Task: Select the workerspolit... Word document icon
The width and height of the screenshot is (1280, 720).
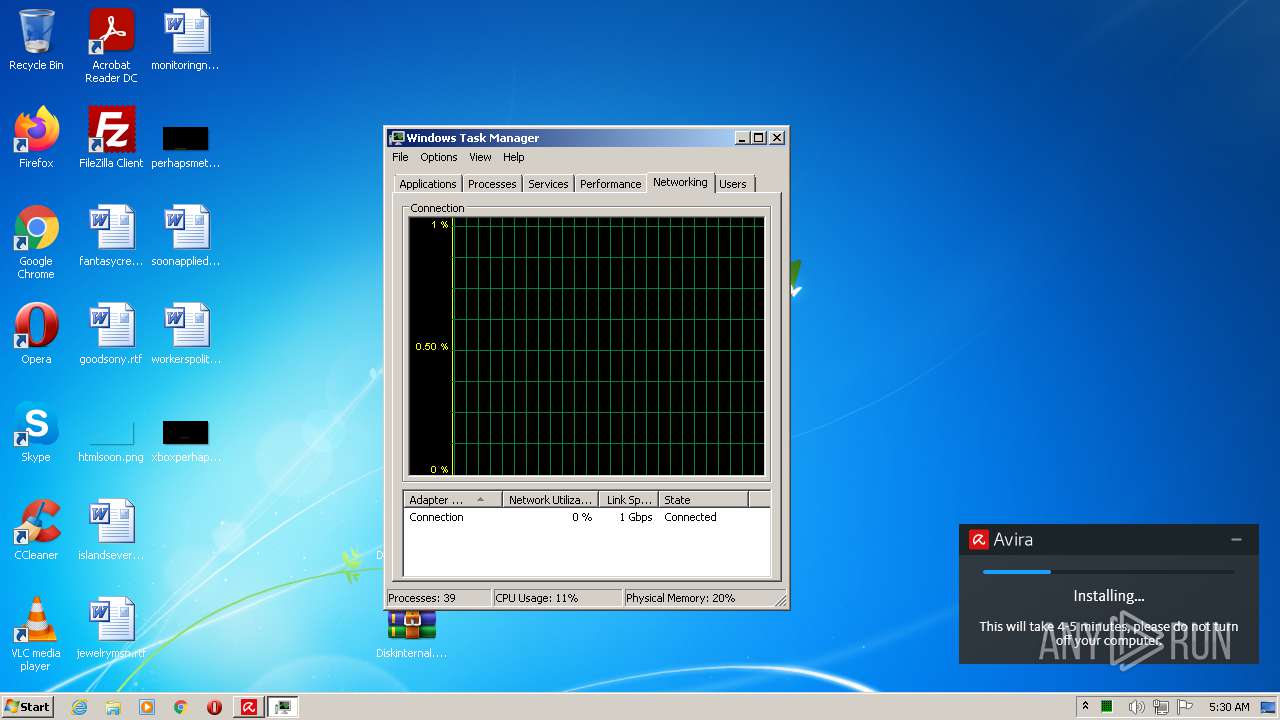Action: [x=186, y=334]
